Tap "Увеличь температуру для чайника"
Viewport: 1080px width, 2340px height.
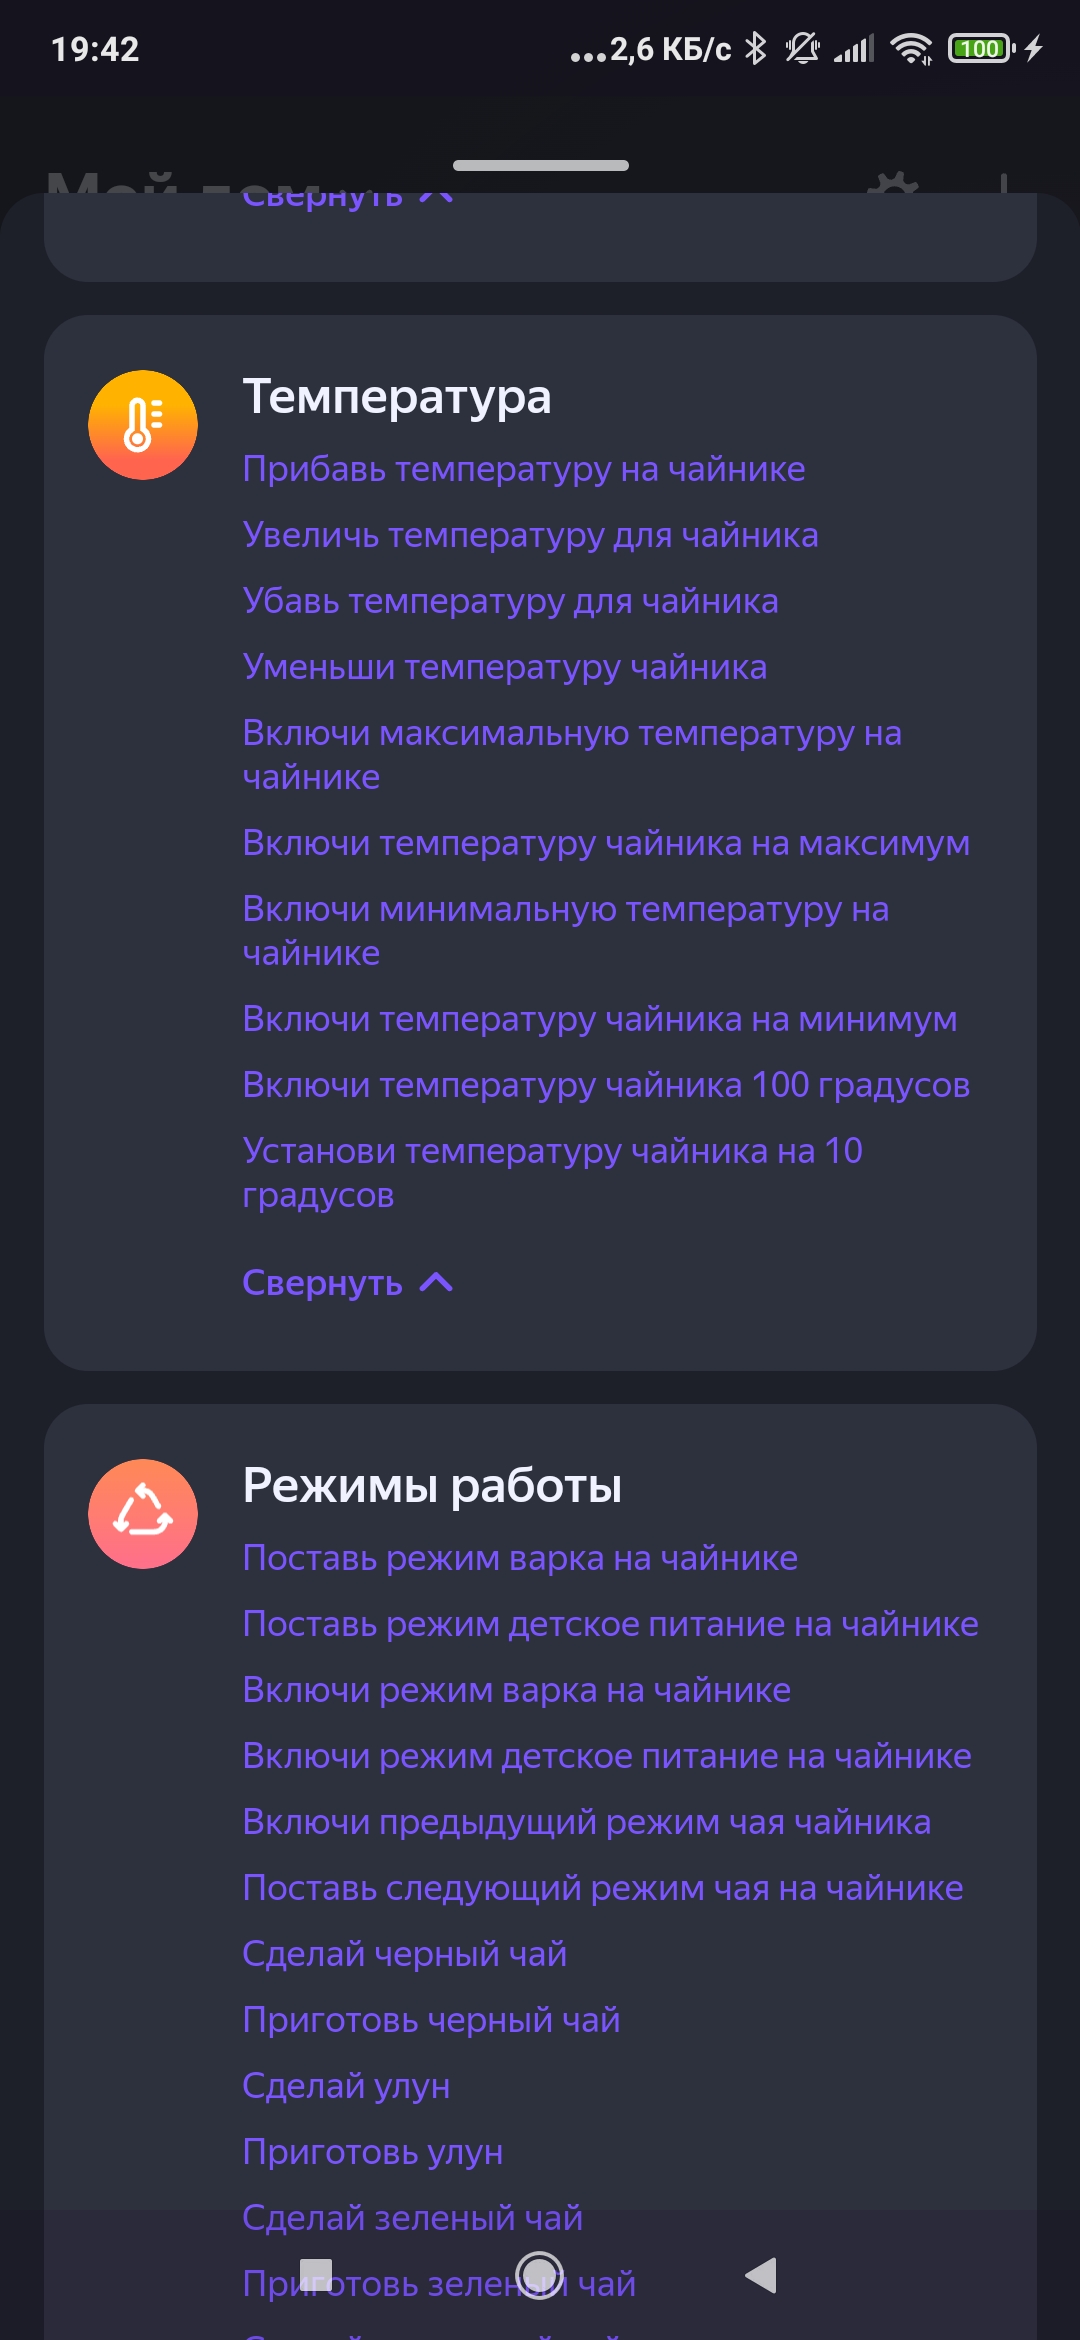[530, 535]
